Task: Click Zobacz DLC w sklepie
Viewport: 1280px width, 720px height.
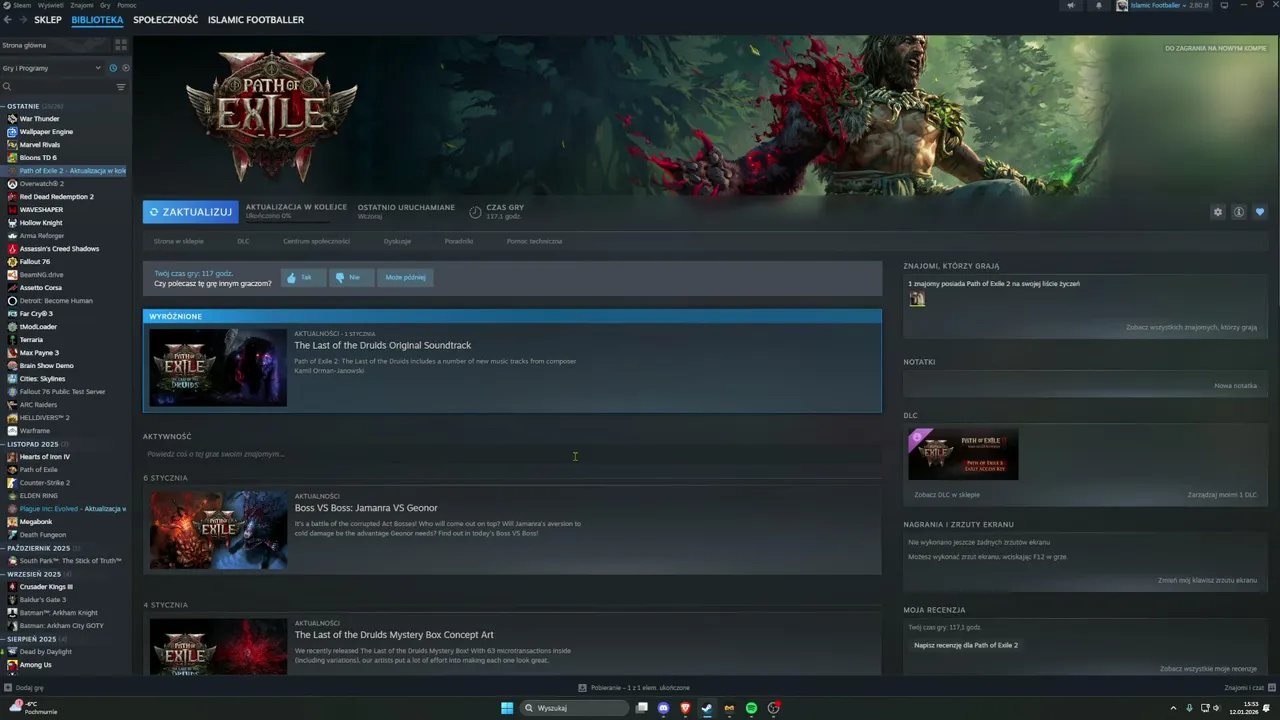Action: [x=947, y=495]
